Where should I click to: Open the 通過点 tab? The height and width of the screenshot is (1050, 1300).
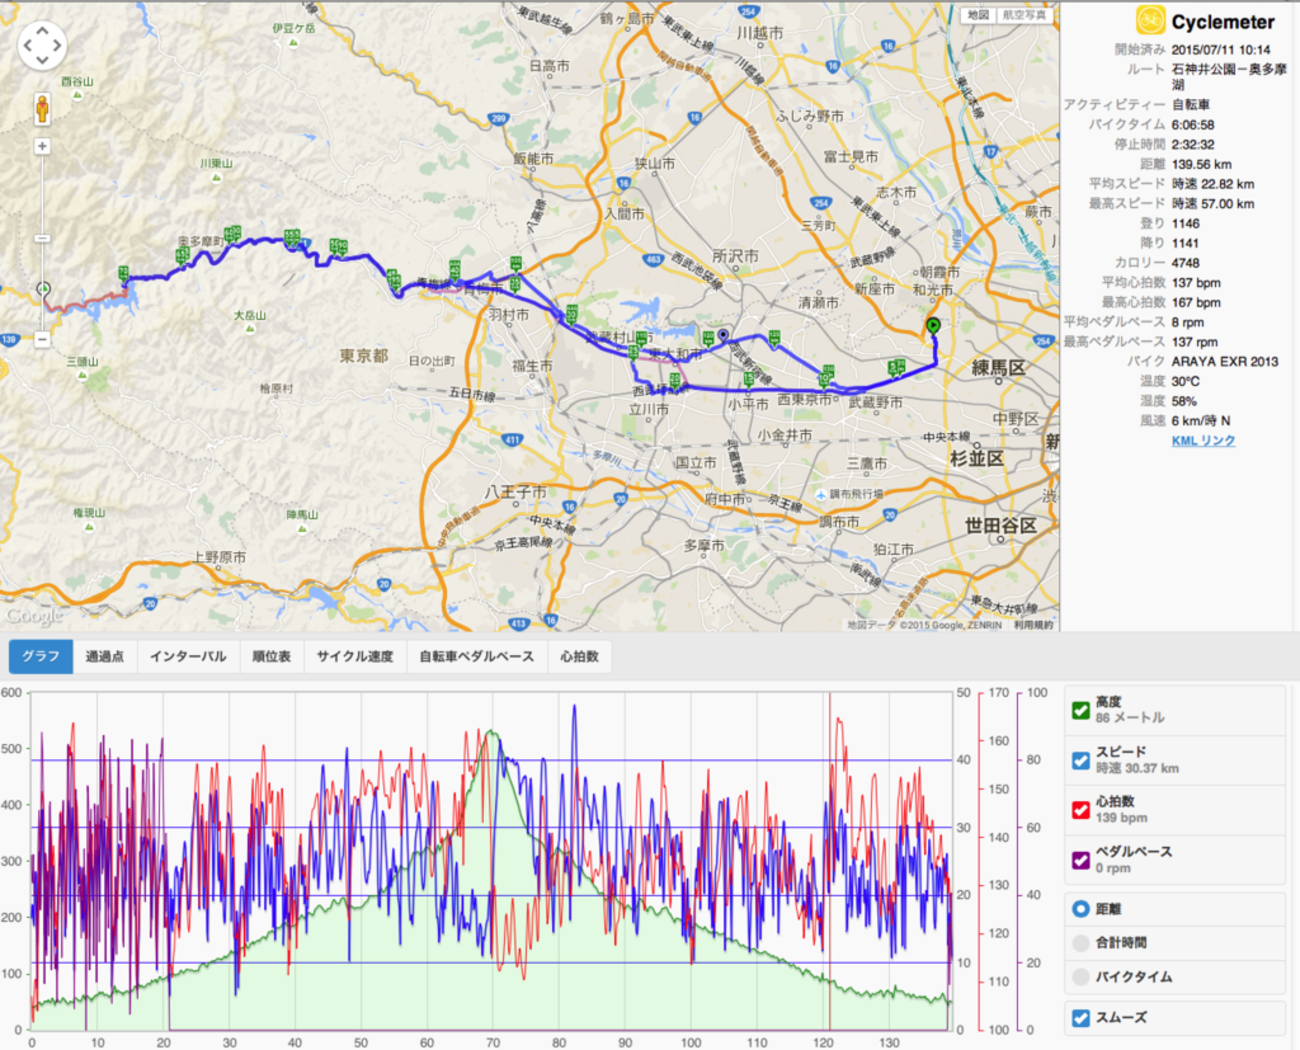(104, 657)
